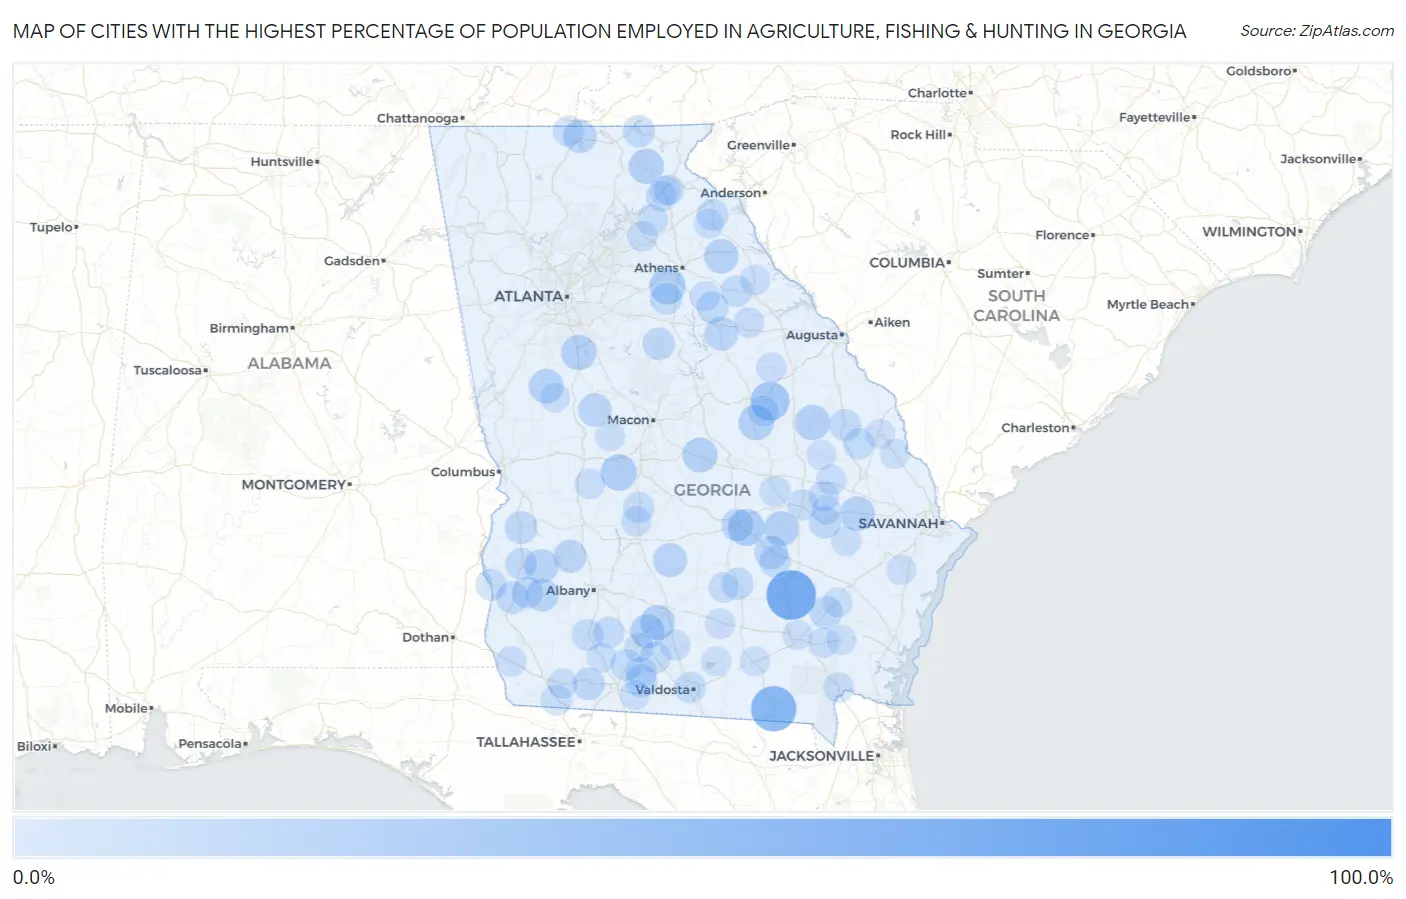Click the Goldsboro label
This screenshot has height=899, width=1406.
[1258, 71]
